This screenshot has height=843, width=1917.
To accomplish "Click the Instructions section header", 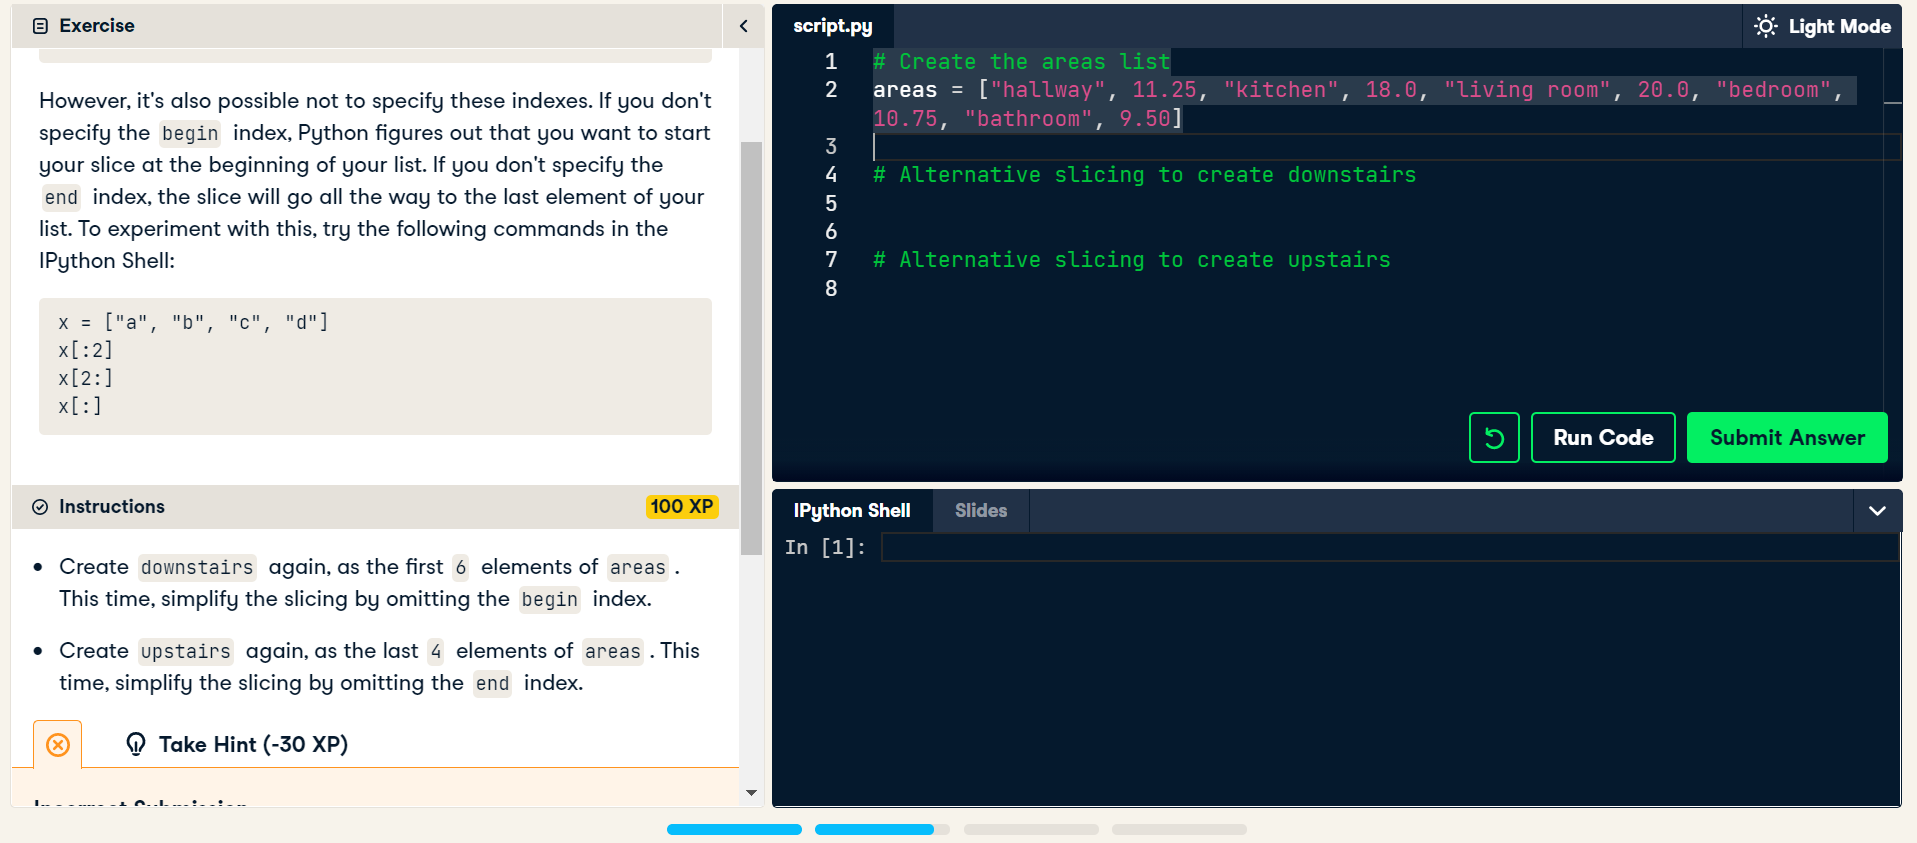I will coord(375,507).
